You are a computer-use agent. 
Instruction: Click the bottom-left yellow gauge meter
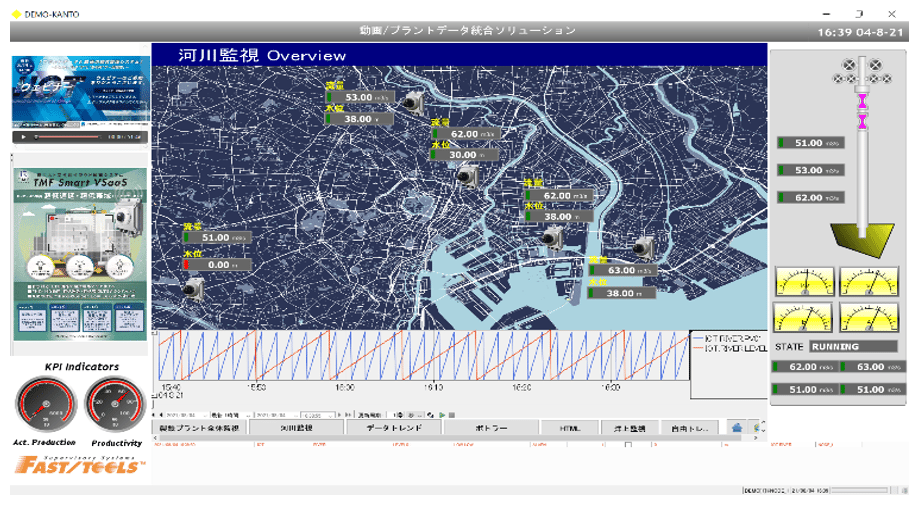pos(803,317)
